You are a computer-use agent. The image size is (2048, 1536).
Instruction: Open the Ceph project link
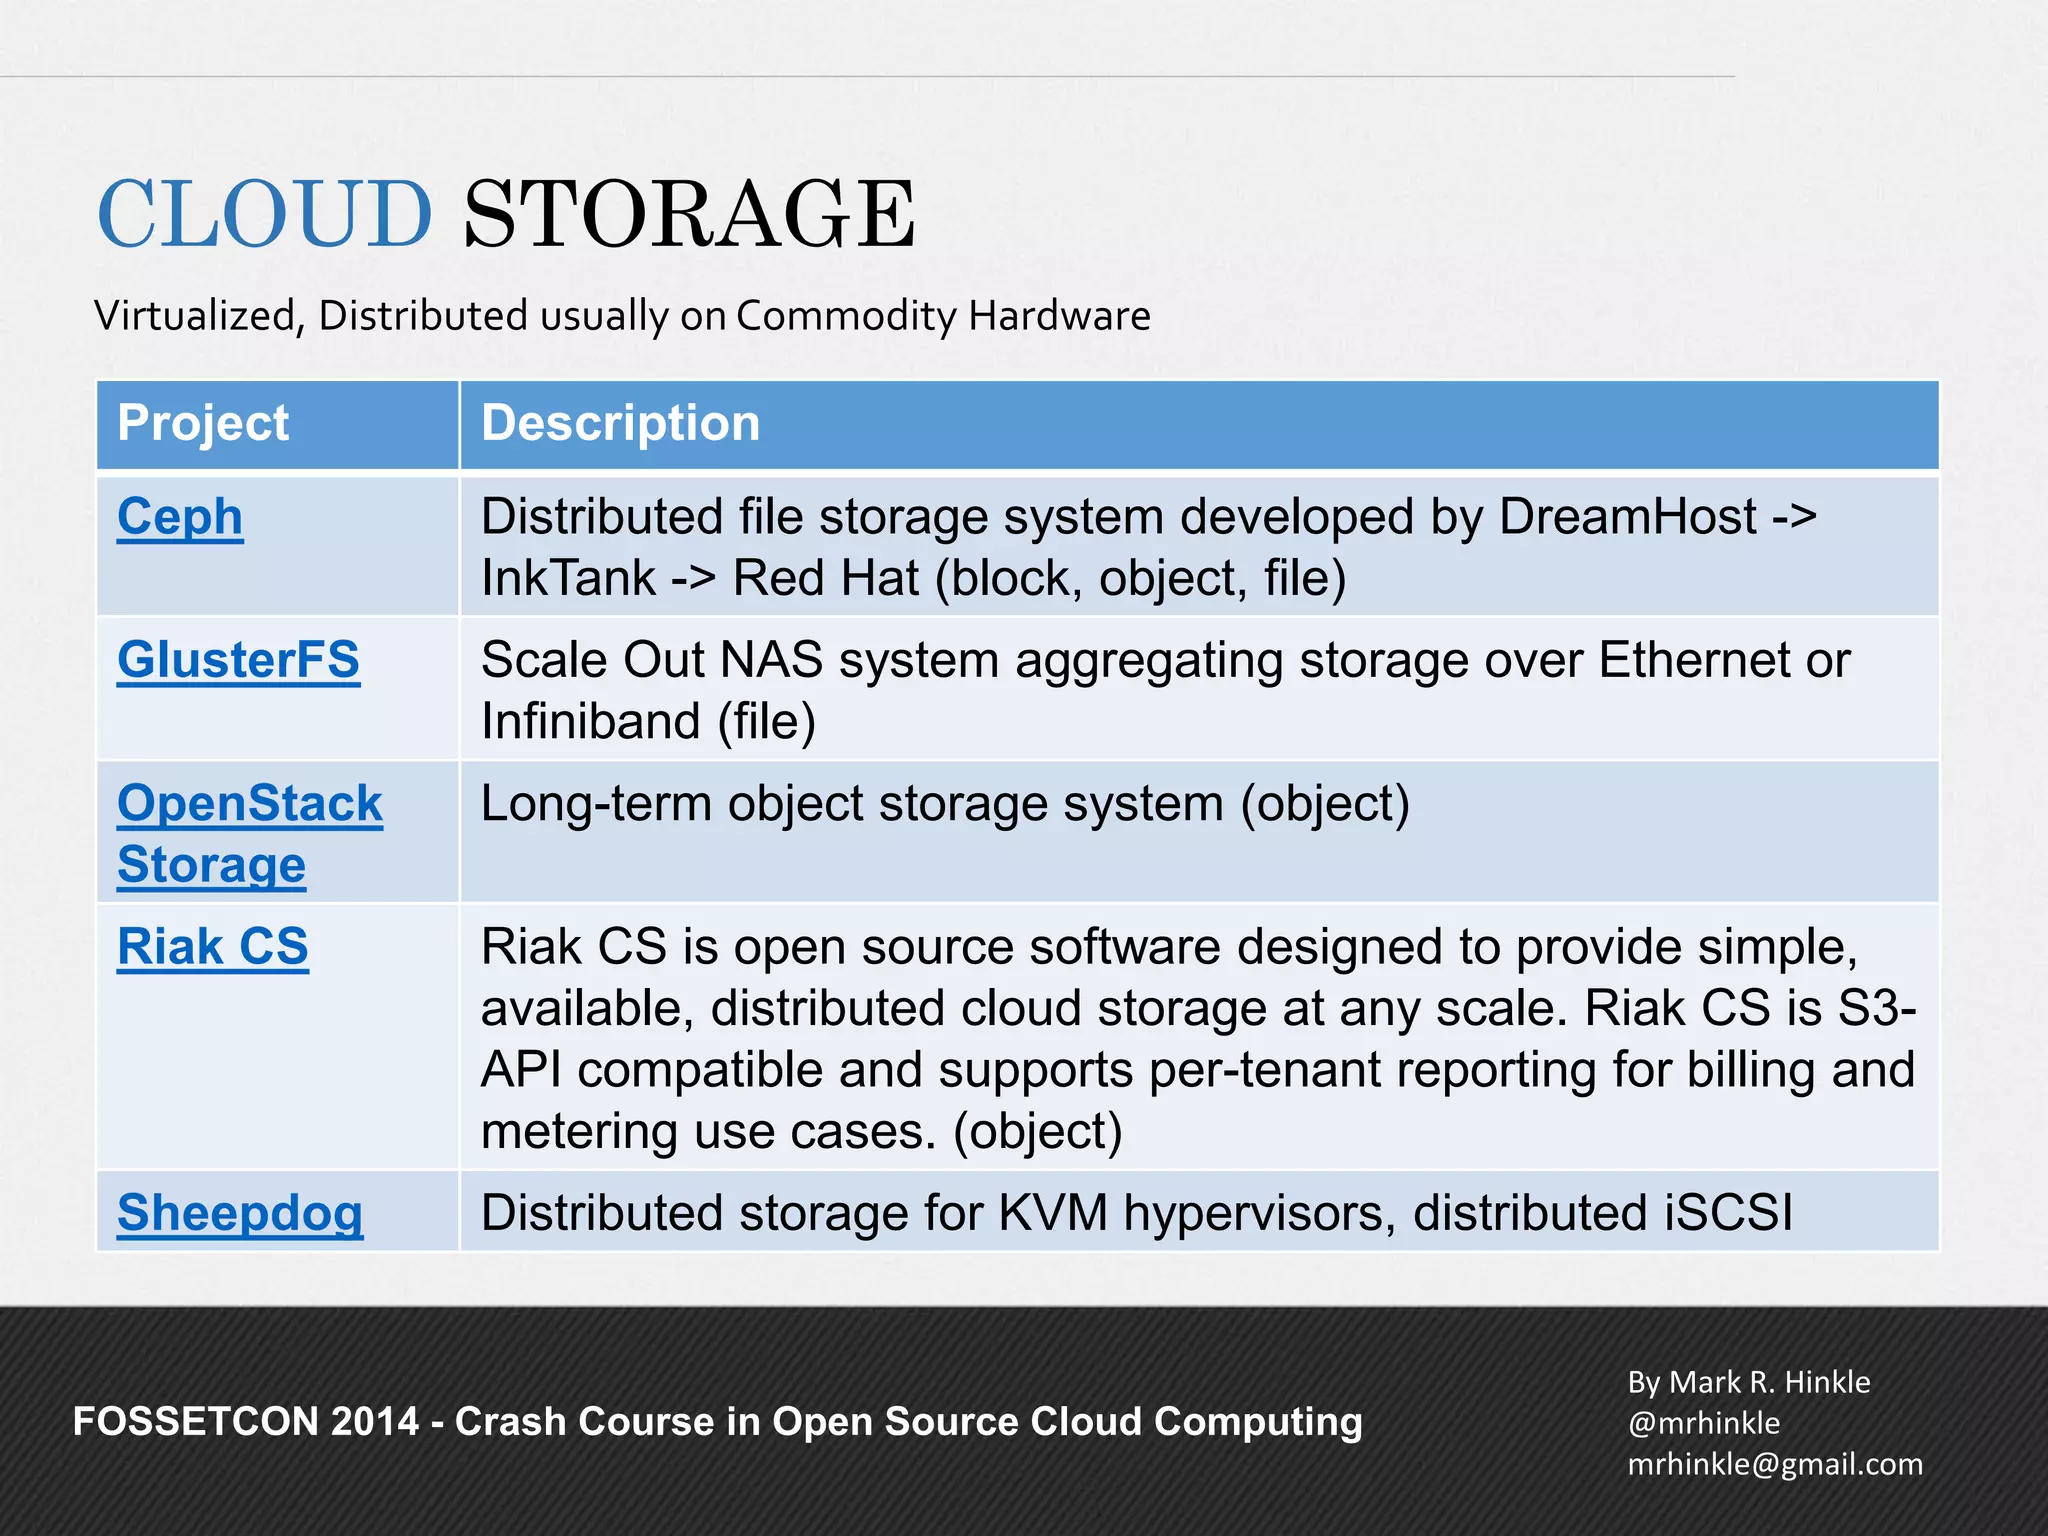180,518
